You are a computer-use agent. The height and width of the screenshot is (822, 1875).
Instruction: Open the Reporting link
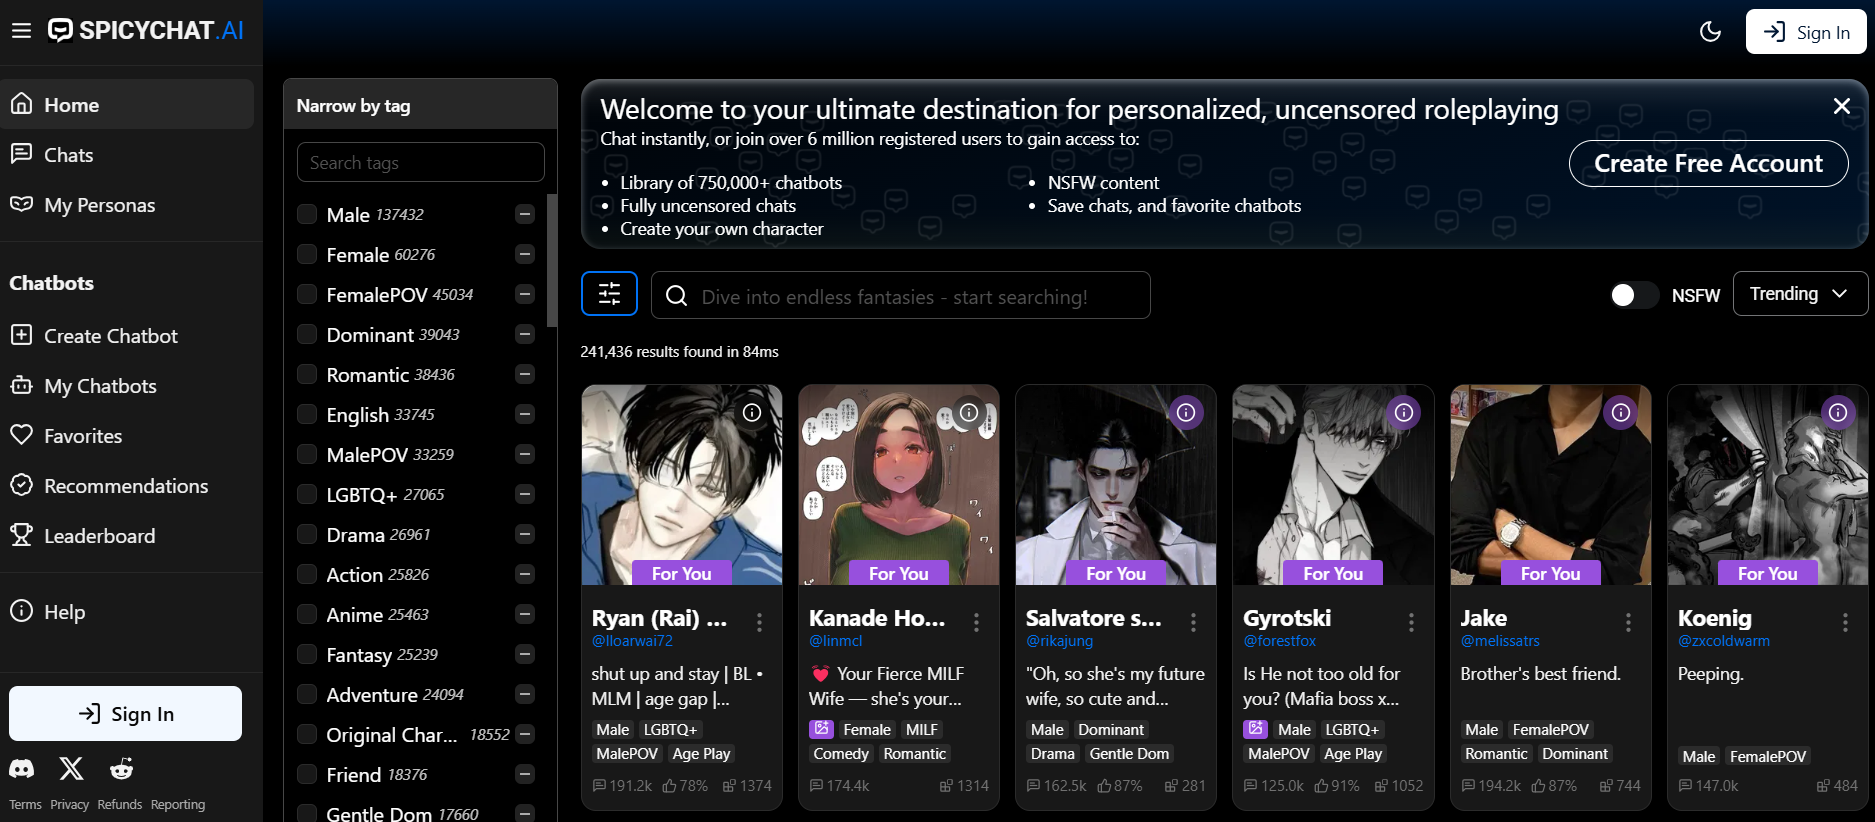(178, 805)
